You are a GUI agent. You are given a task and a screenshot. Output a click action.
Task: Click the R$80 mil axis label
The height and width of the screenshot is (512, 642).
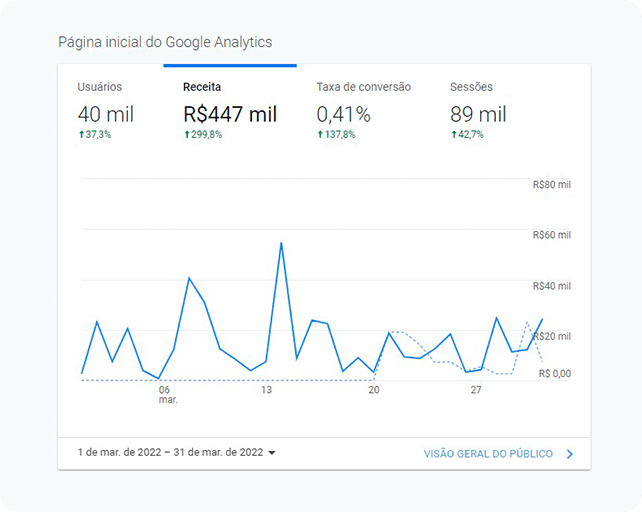552,185
